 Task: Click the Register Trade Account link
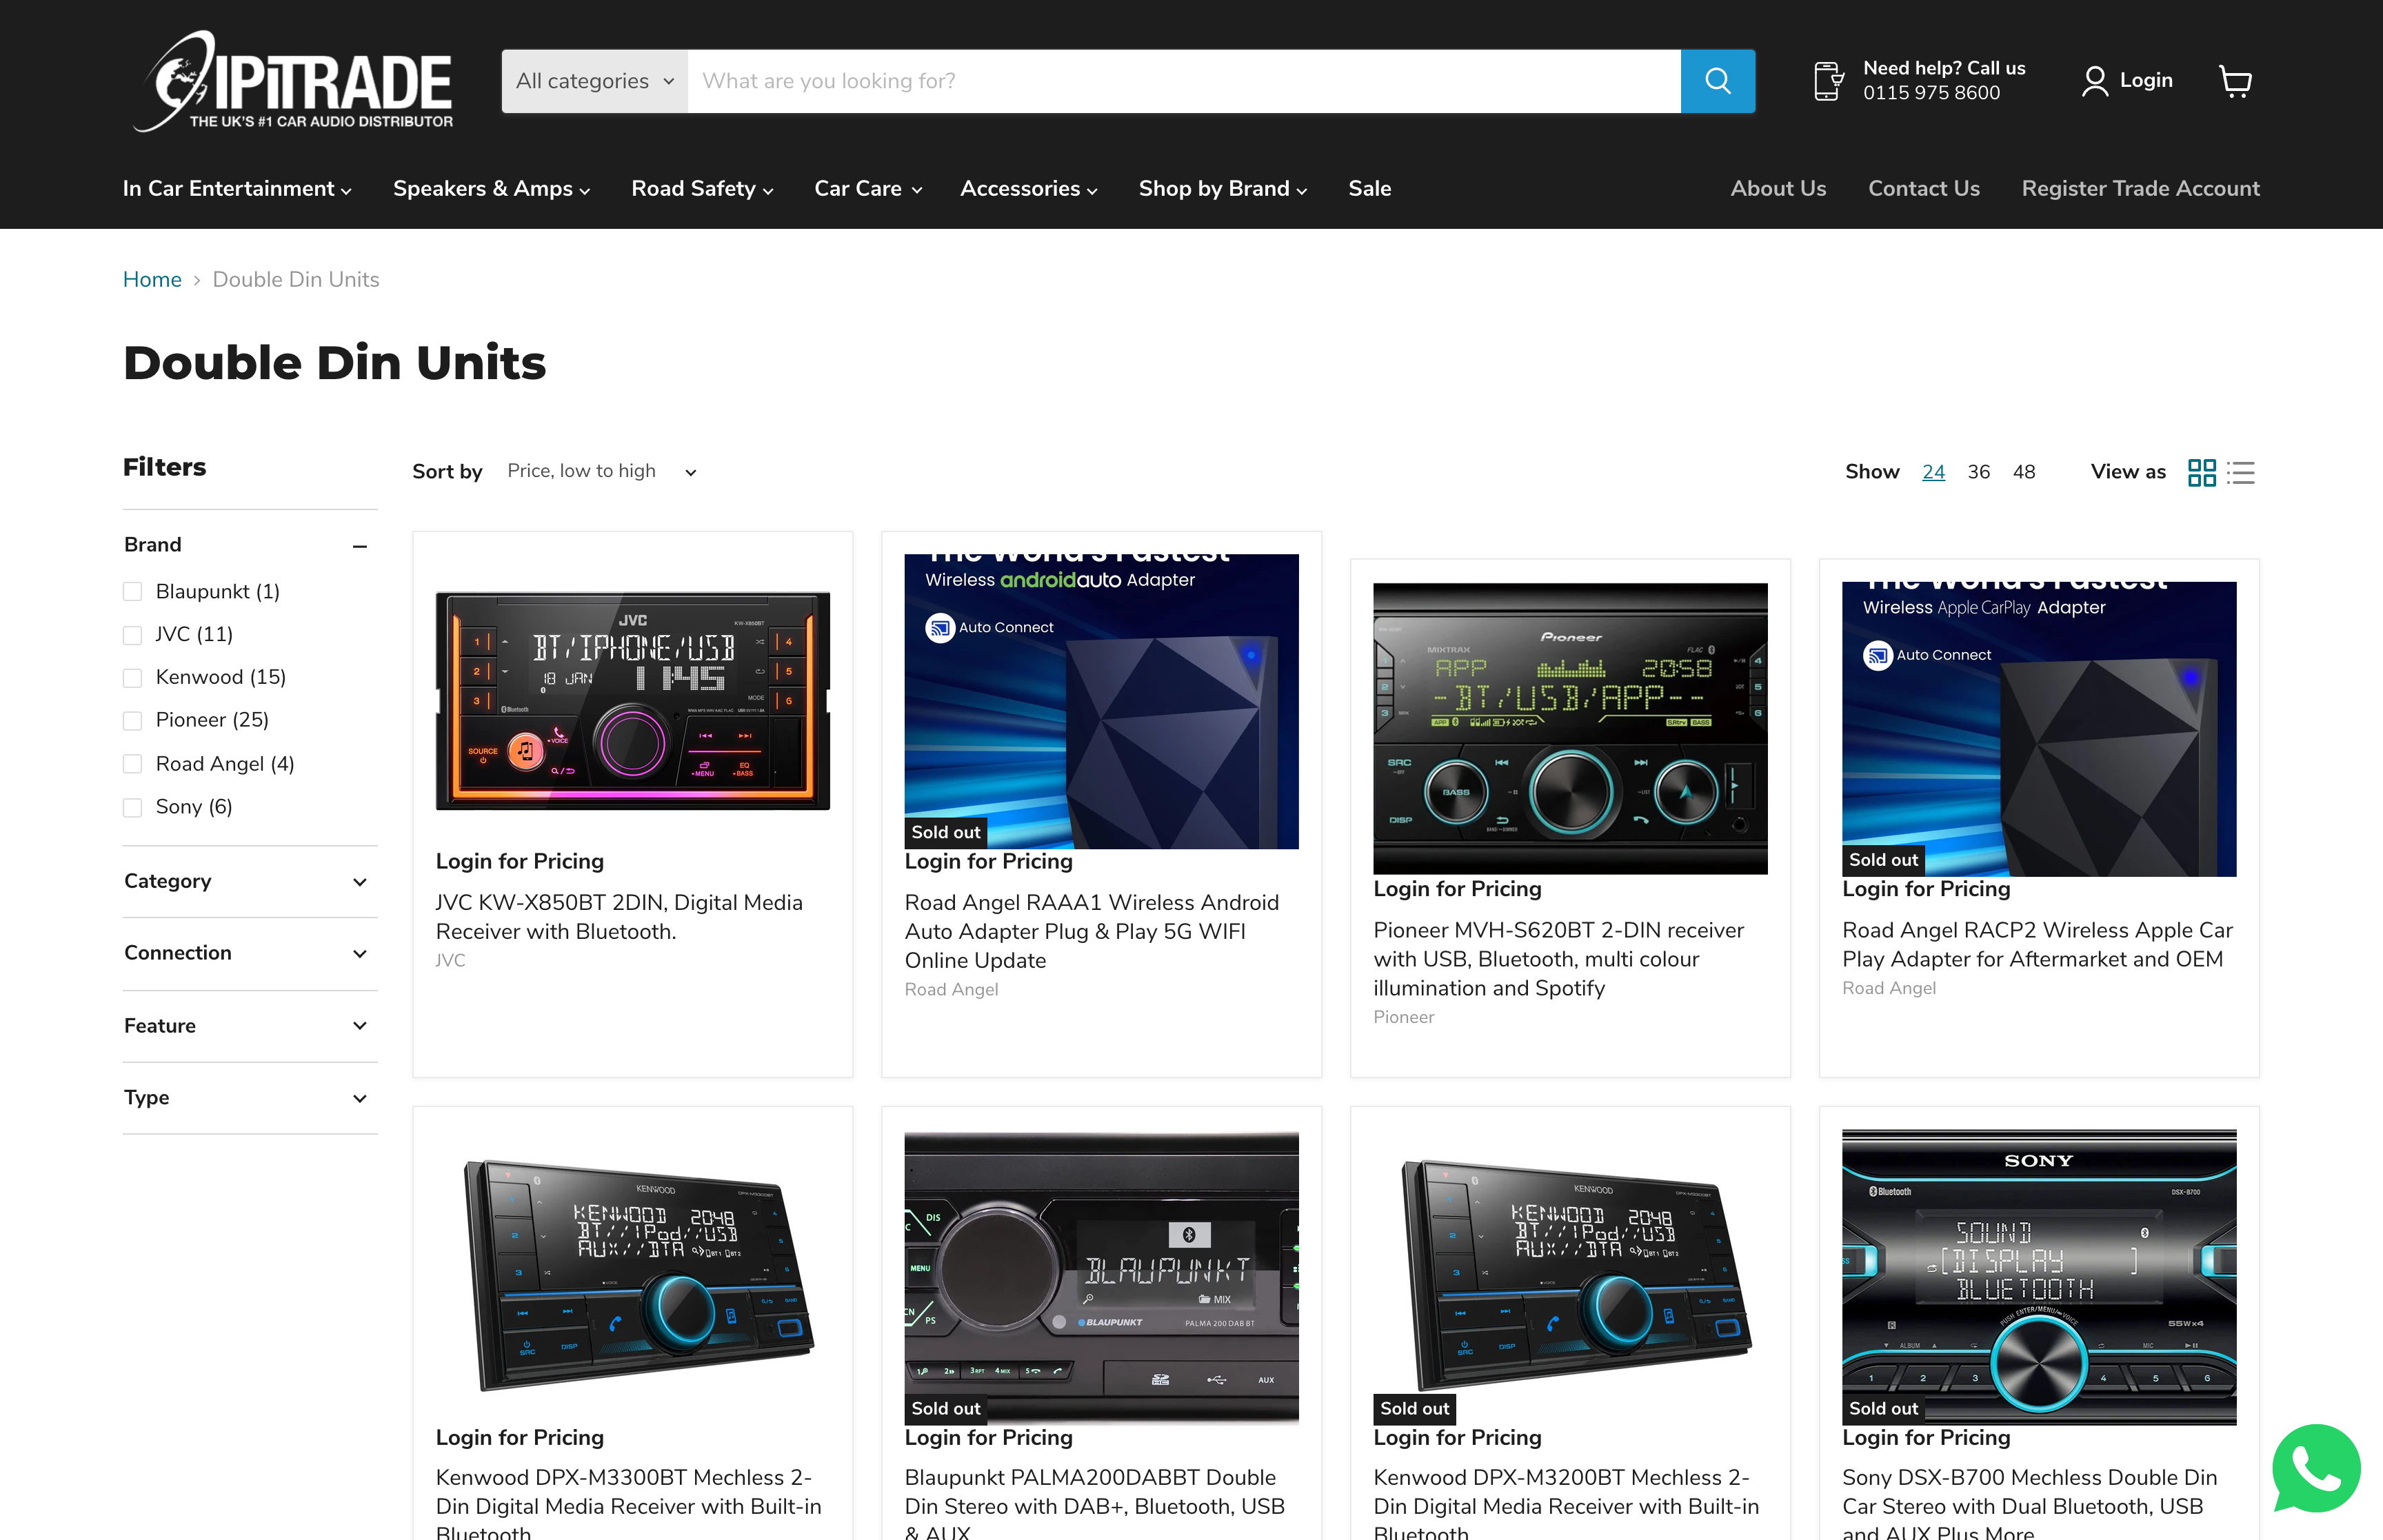click(2140, 188)
